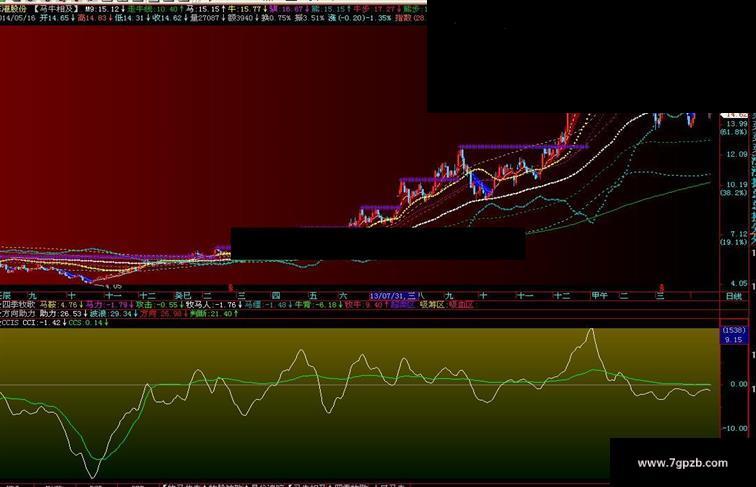Click the 4.05 price axis label
The image size is (756, 487).
click(738, 284)
